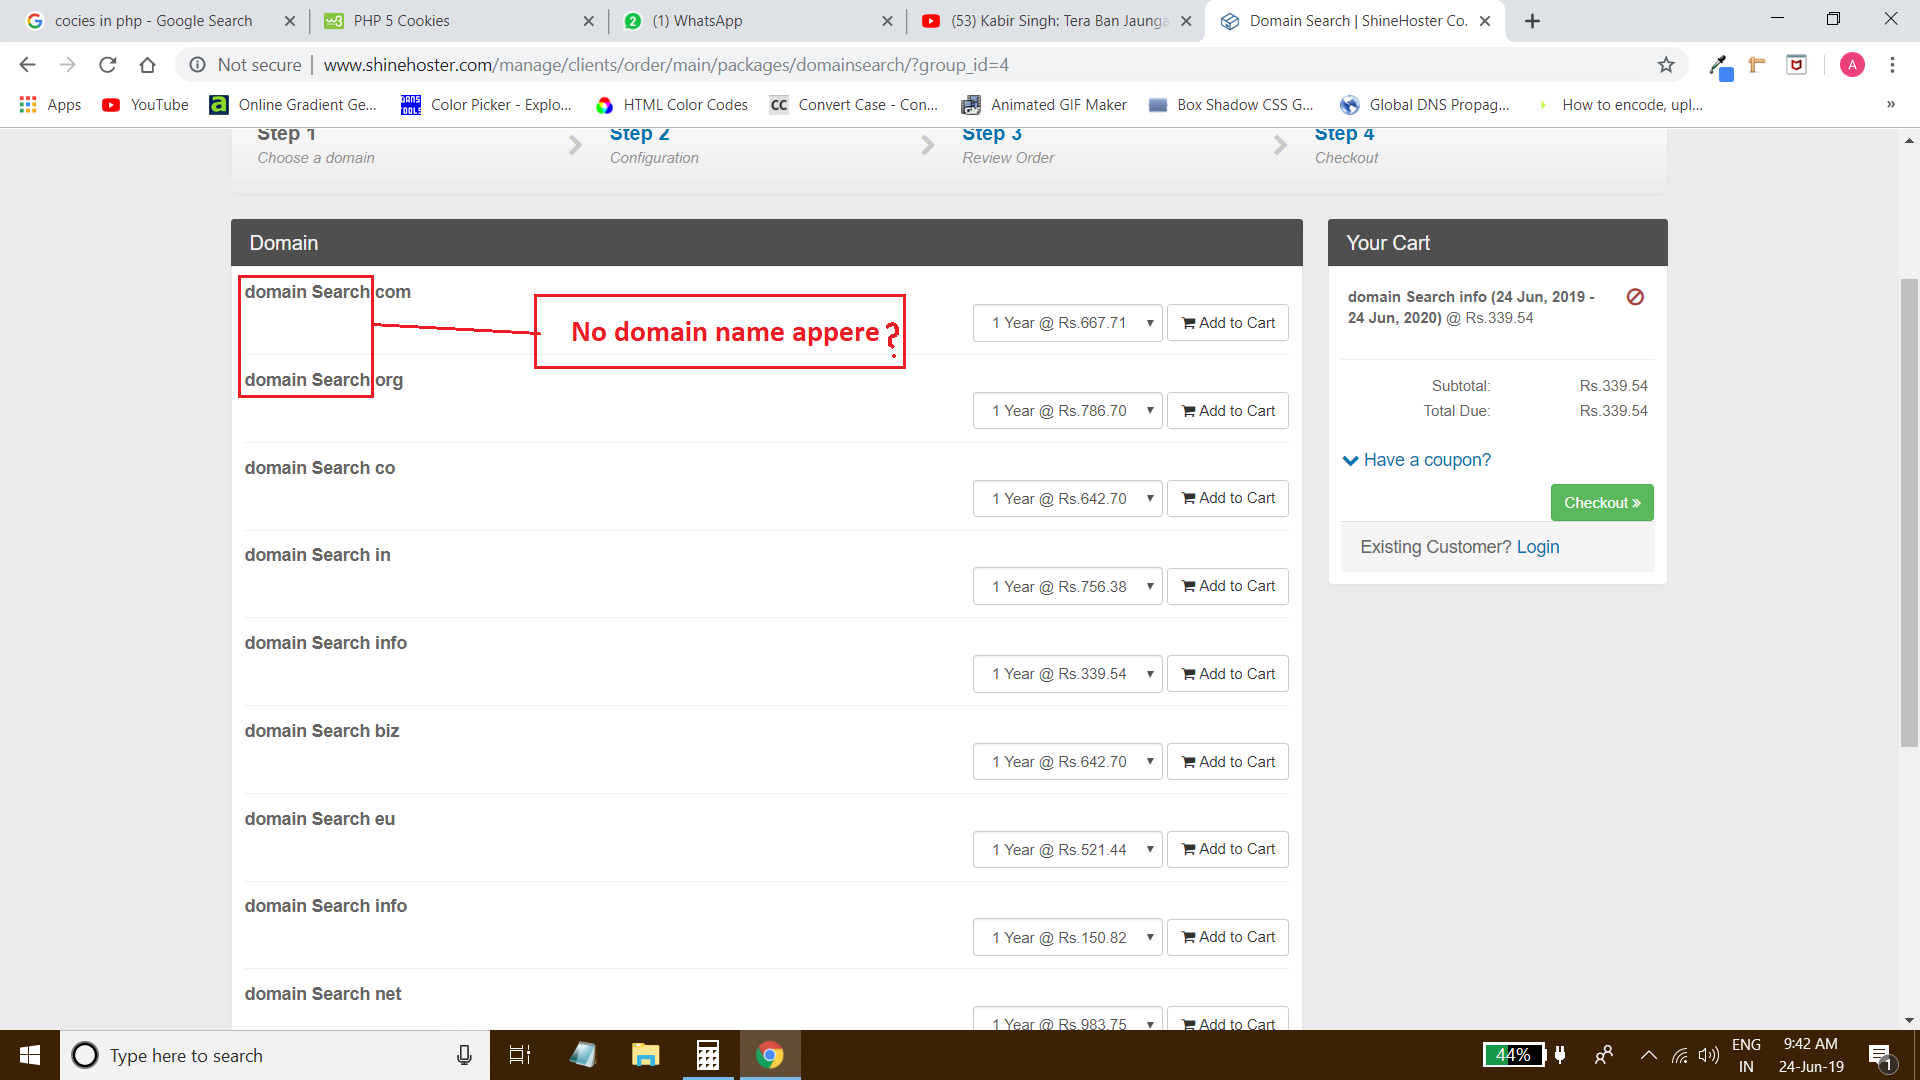Open the Apps bookmarks shortcut

(x=50, y=105)
